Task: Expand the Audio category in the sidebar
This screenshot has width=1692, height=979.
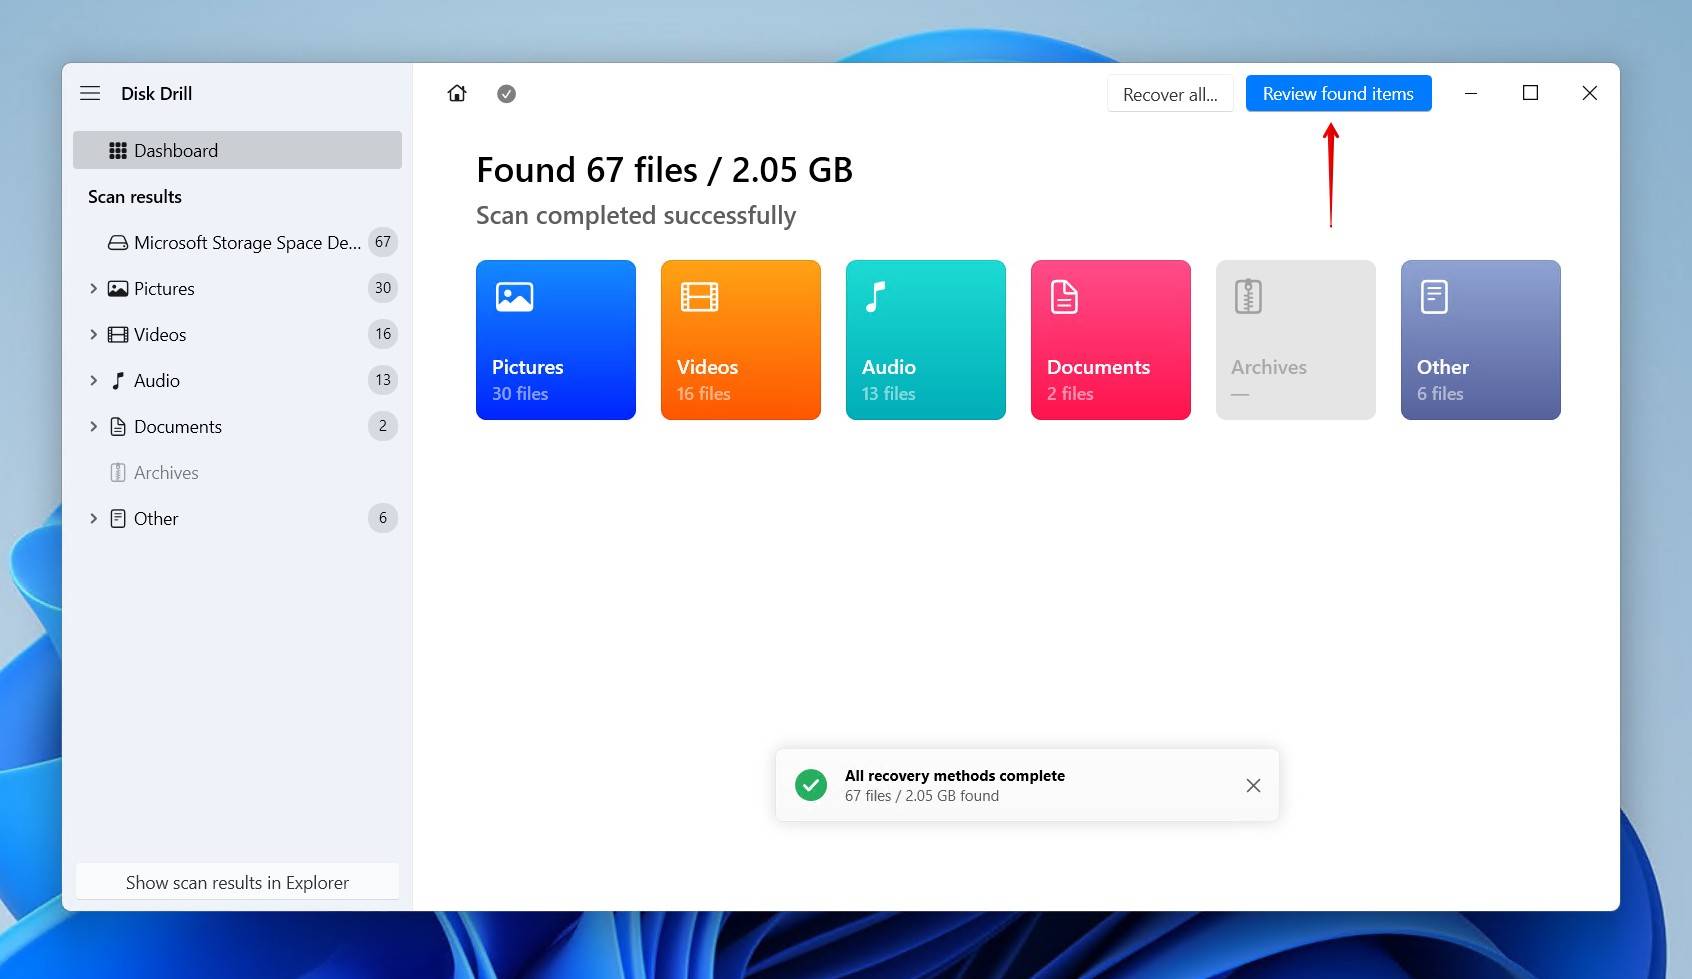Action: coord(95,380)
